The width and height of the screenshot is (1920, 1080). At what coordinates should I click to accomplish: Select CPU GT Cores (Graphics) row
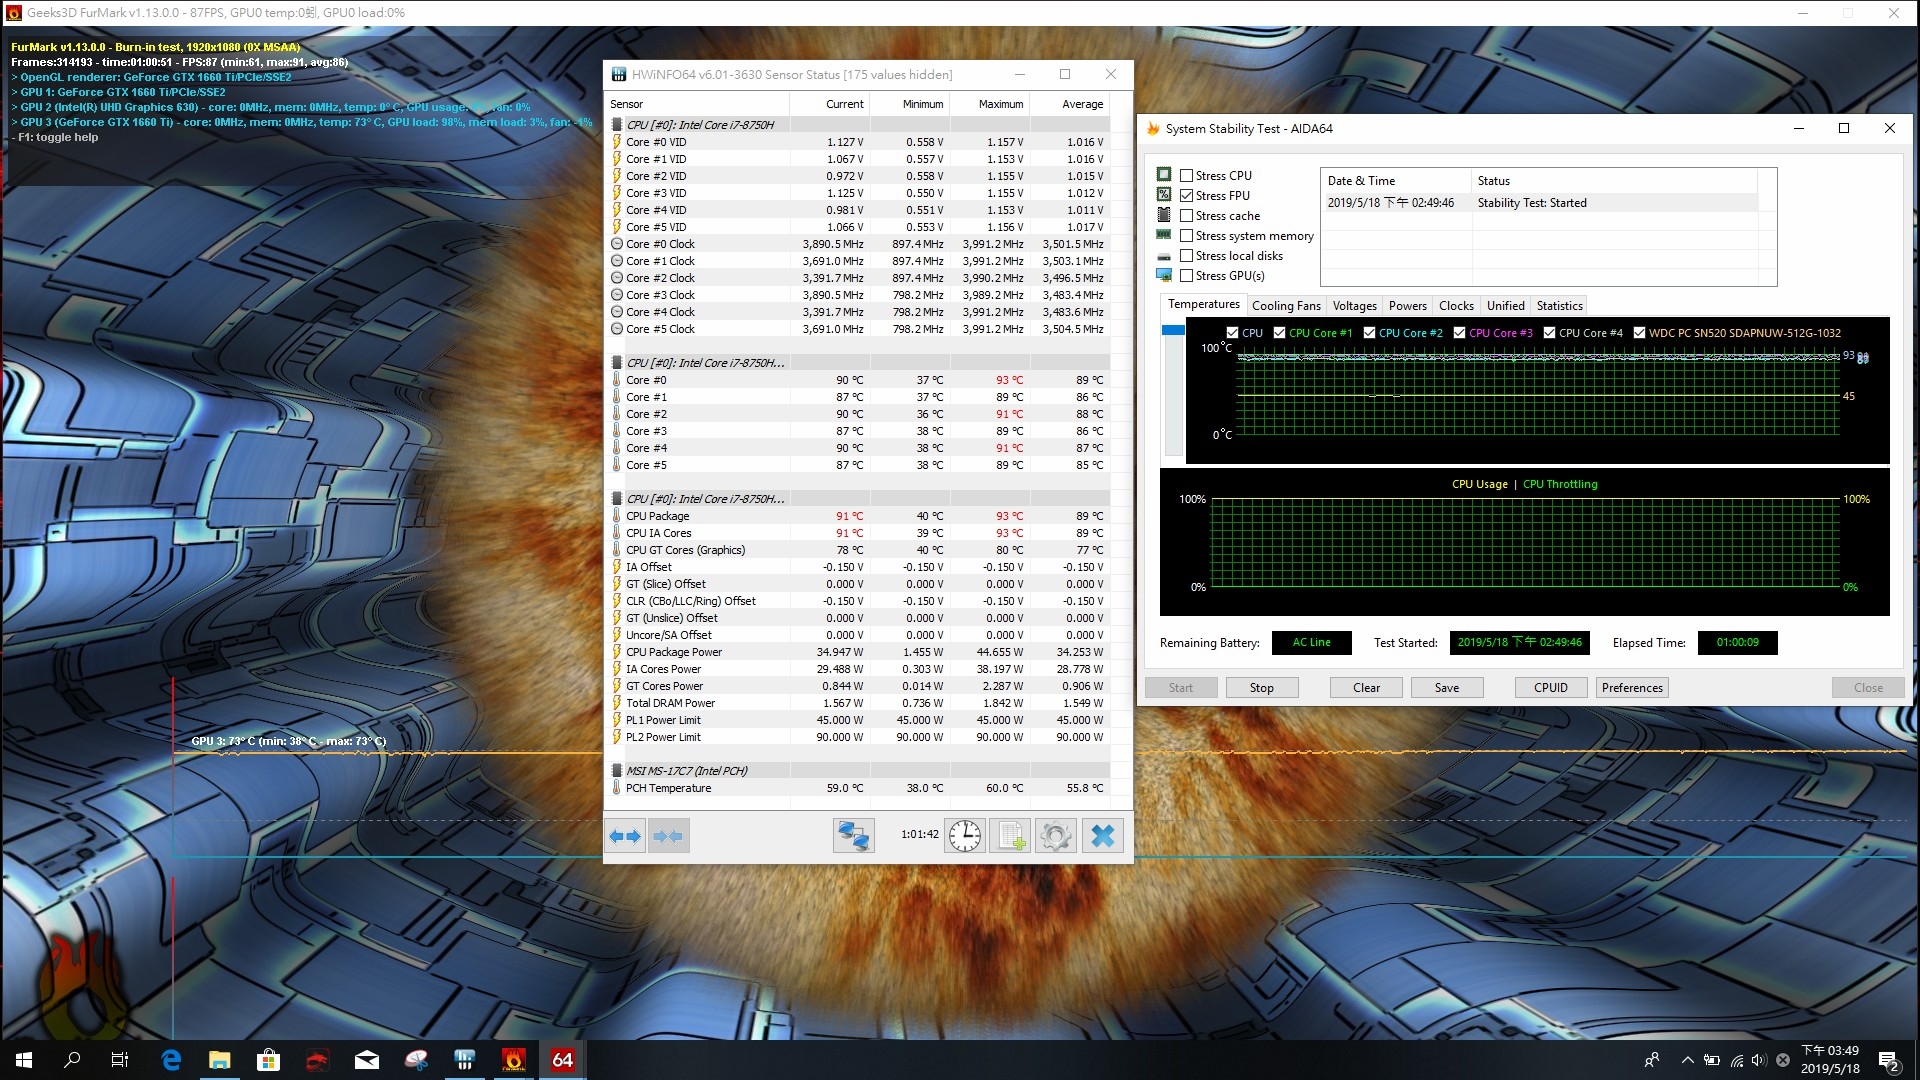click(858, 550)
